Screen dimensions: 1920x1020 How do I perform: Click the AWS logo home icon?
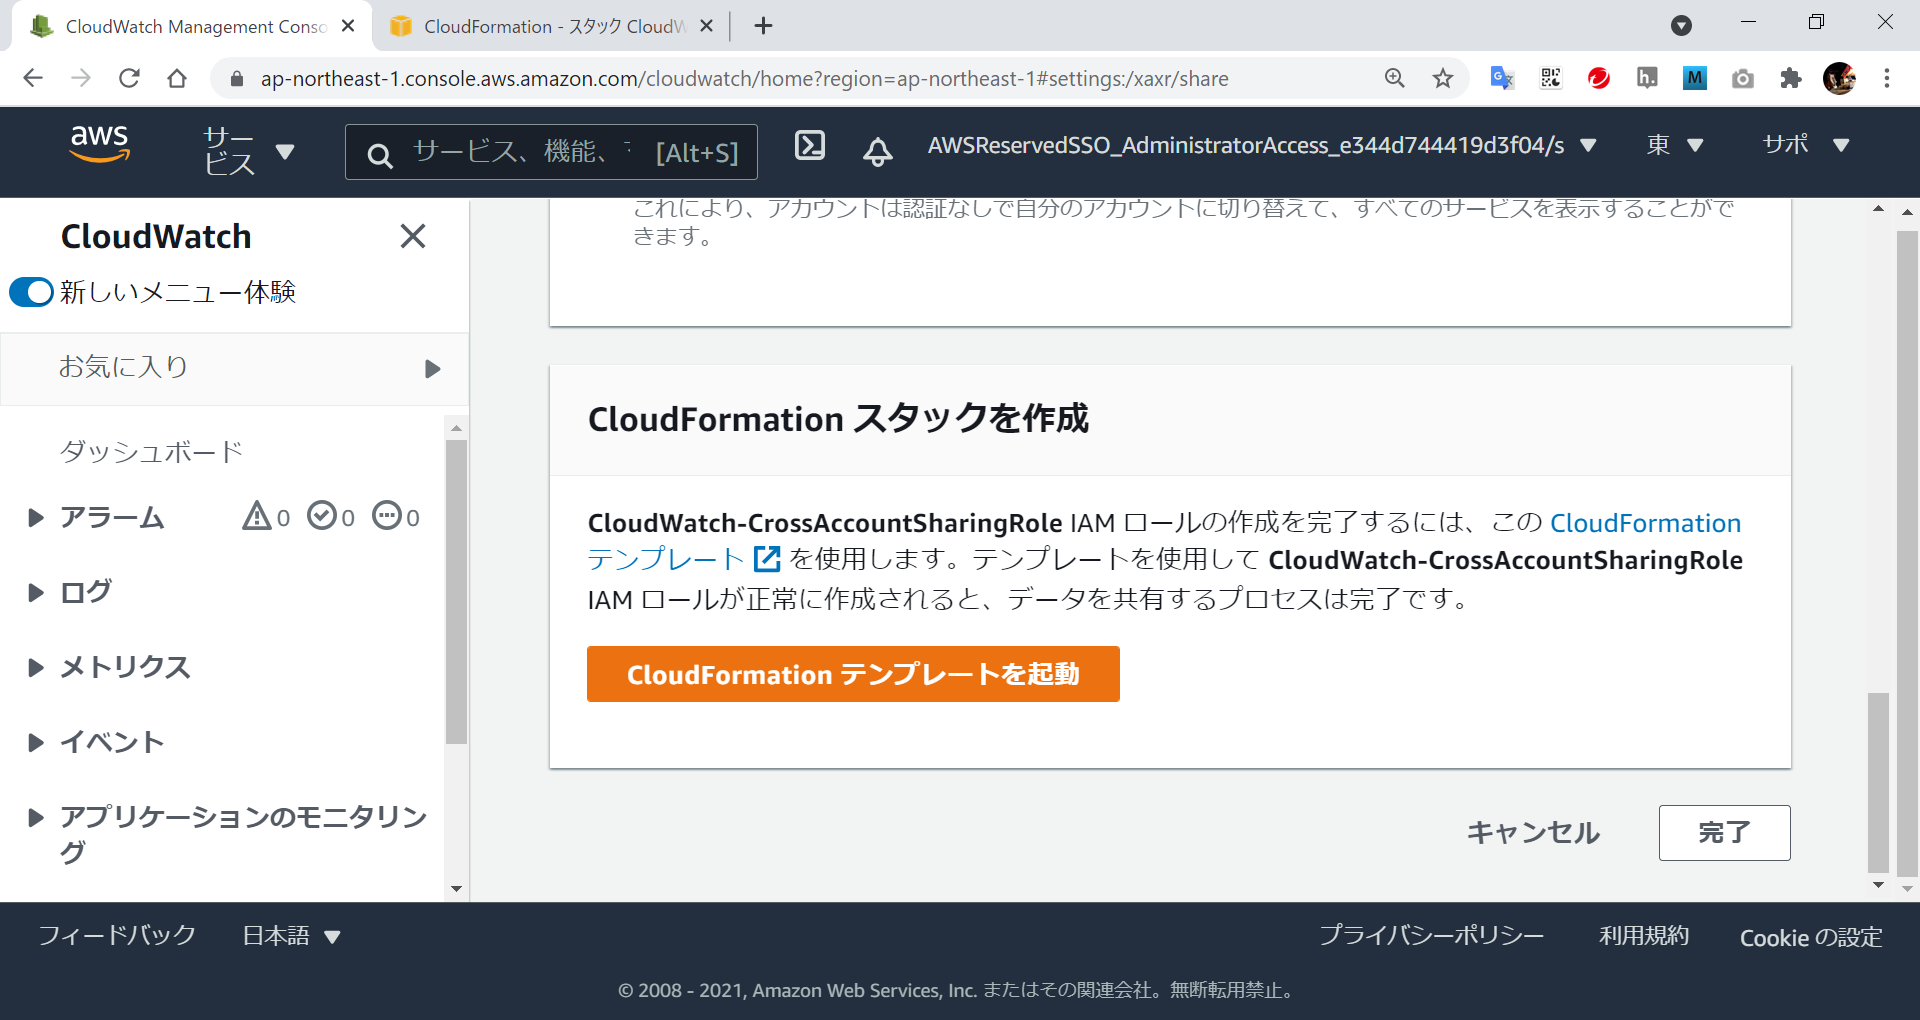[x=99, y=145]
